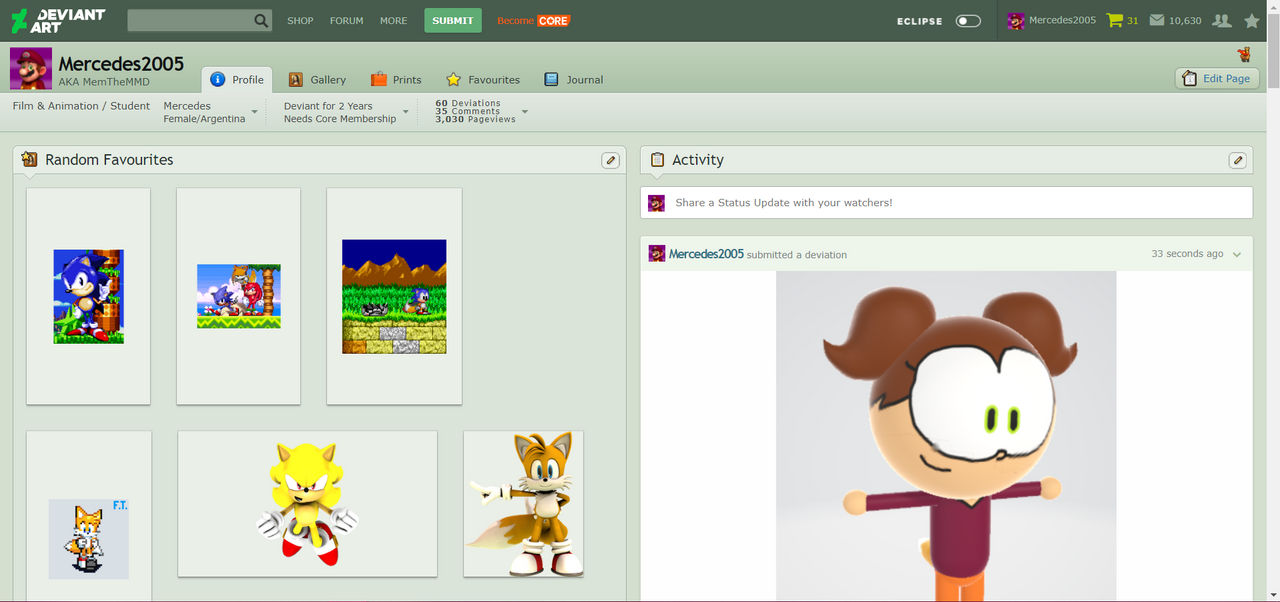This screenshot has height=602, width=1280.
Task: Click the 3,030 Pageviews stat
Action: pos(475,119)
